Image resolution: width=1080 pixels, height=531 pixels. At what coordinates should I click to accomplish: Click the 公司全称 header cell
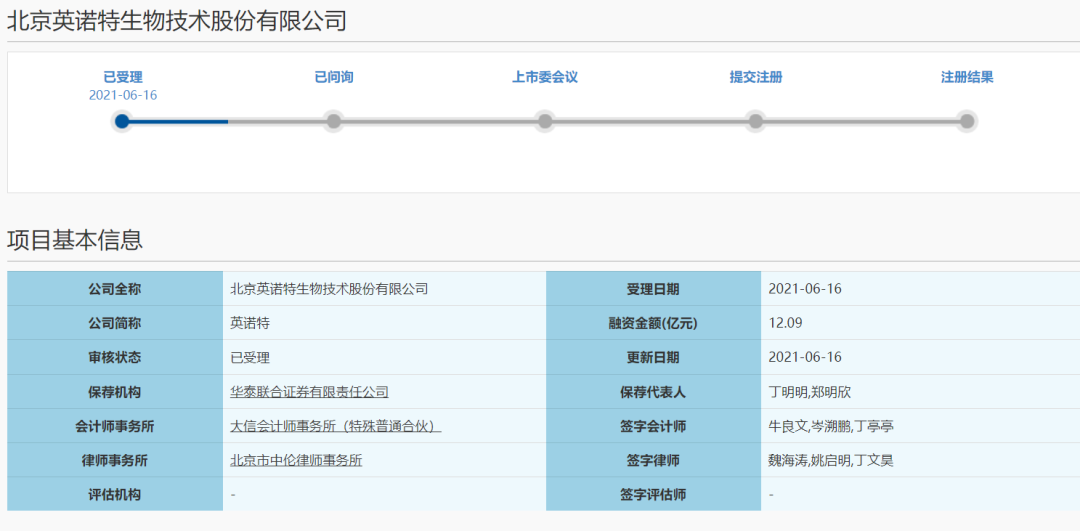pos(115,289)
